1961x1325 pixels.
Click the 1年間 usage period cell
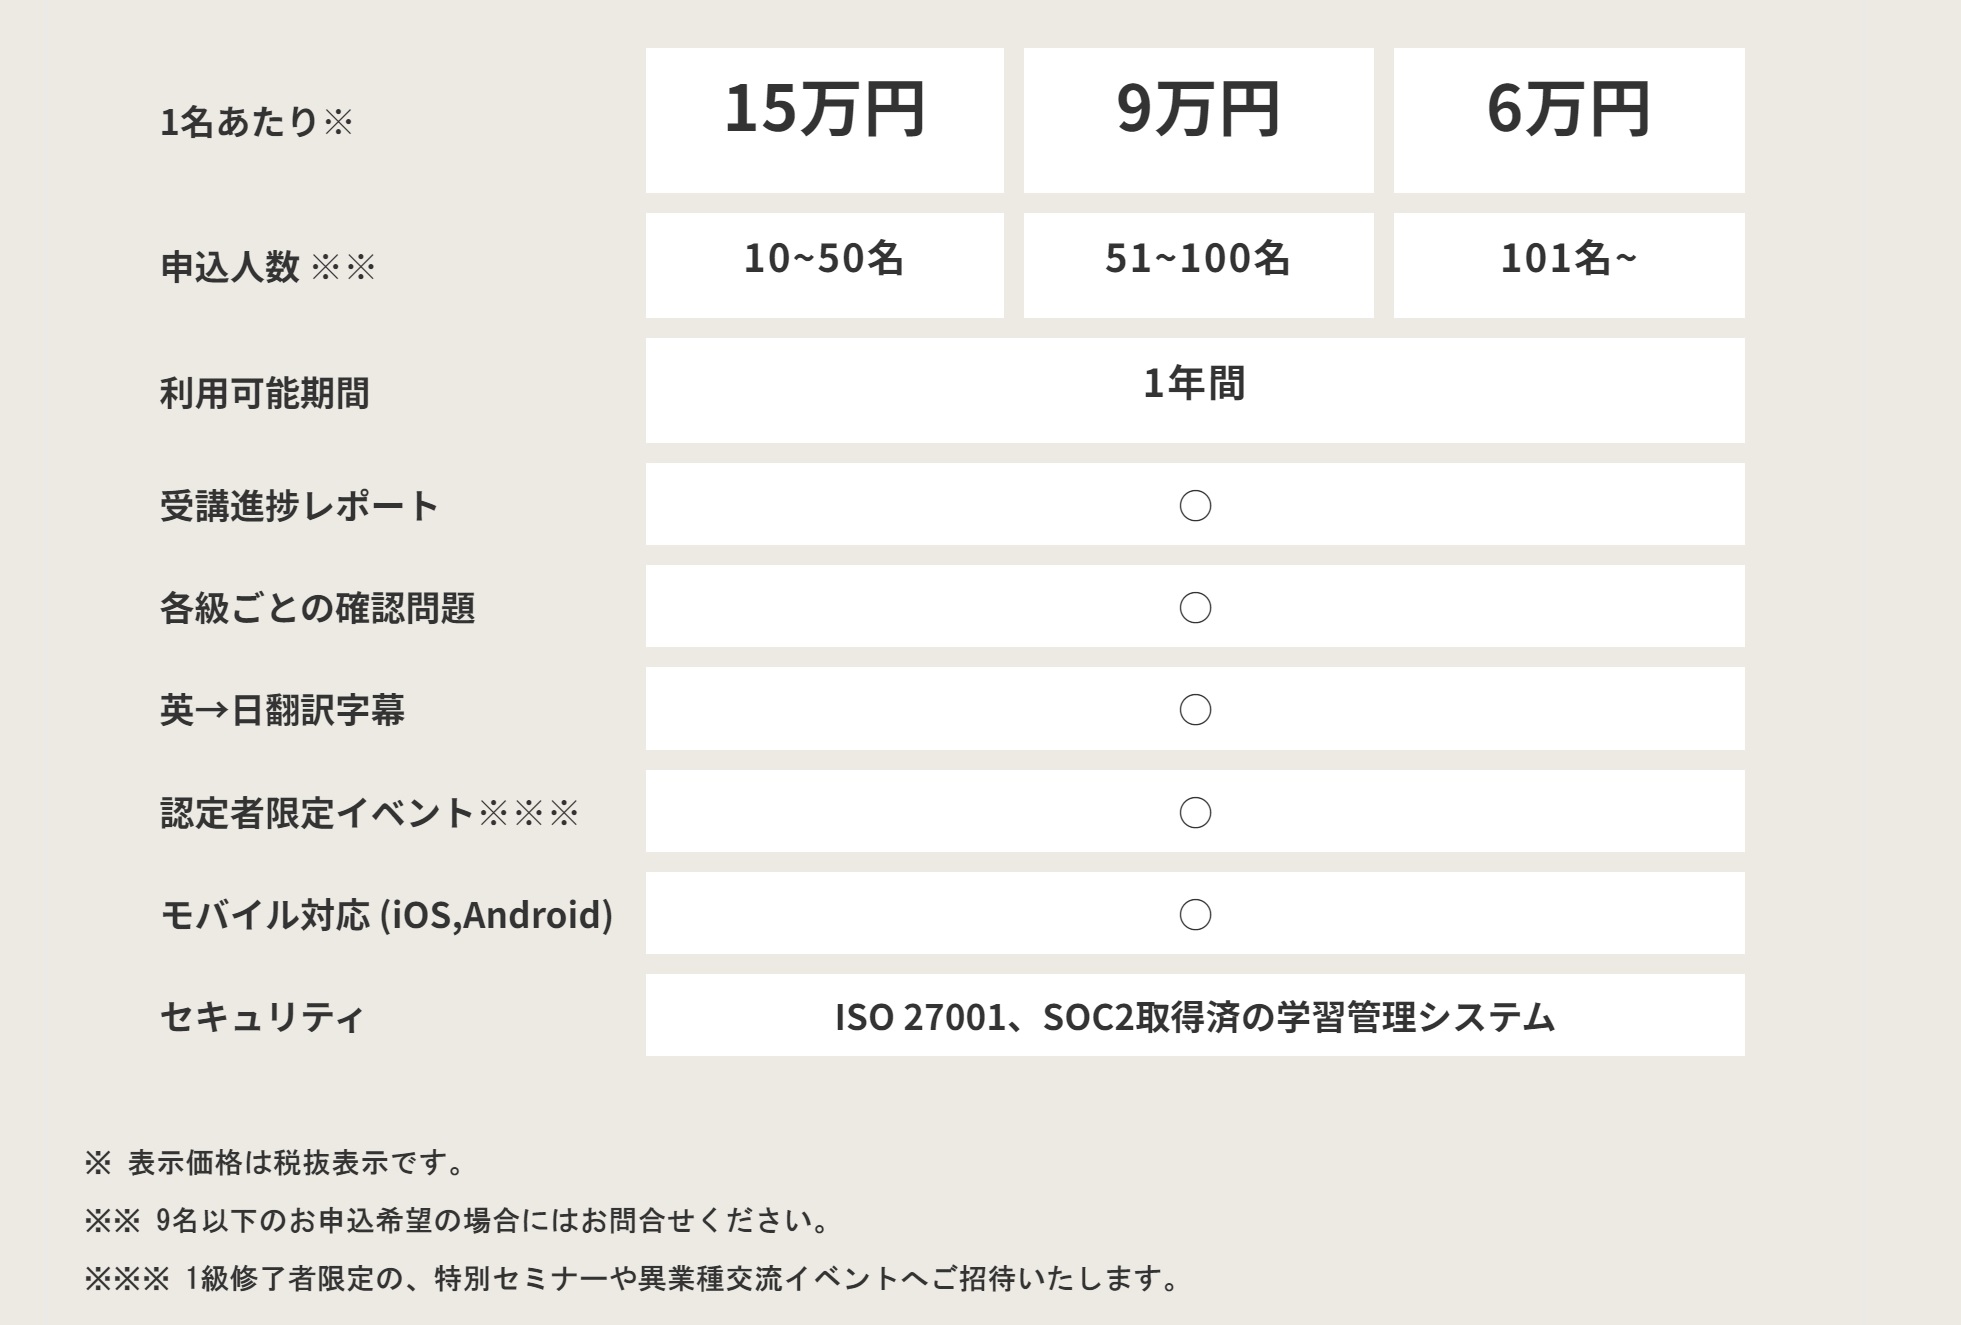click(1195, 390)
